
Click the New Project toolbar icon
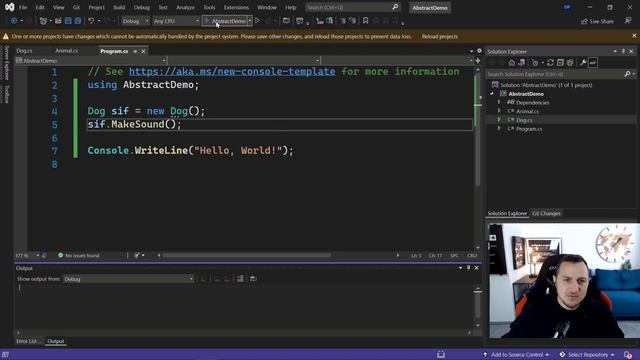coord(43,21)
